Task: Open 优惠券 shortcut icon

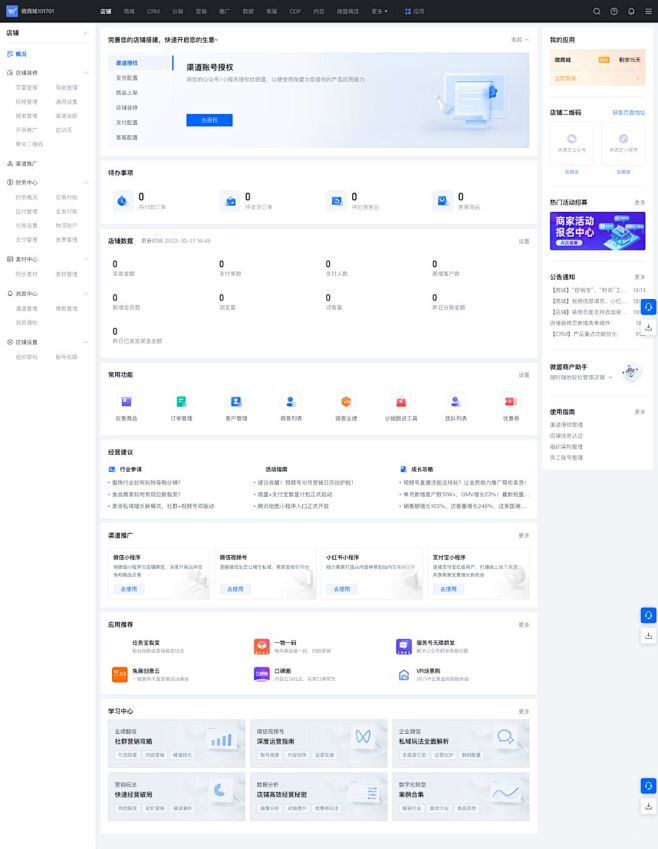Action: [x=511, y=402]
